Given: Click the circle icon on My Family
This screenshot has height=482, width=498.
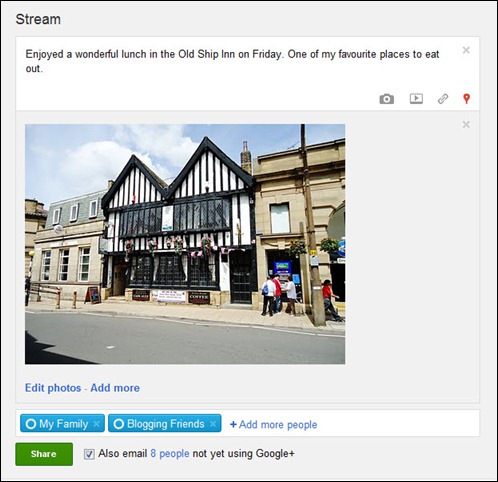Looking at the screenshot, I should click(31, 424).
